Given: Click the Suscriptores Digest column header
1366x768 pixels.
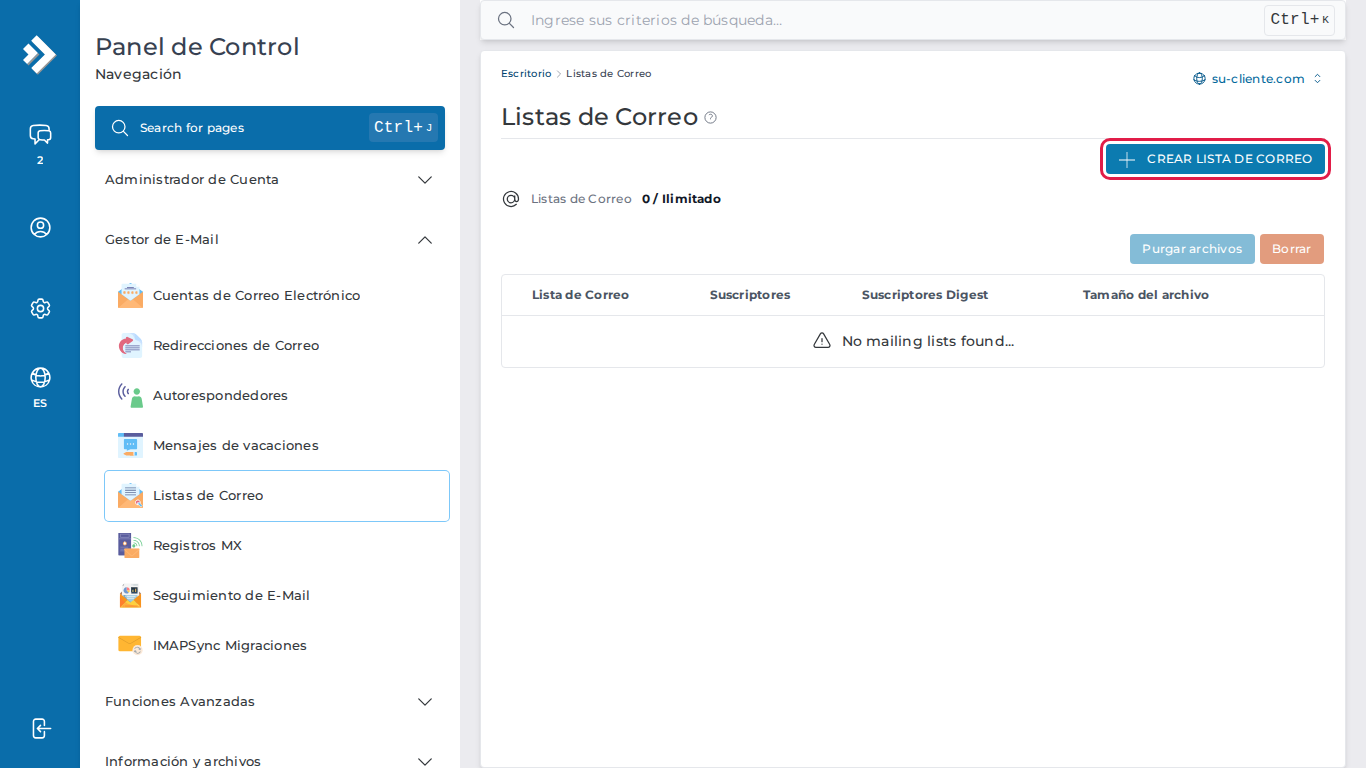Looking at the screenshot, I should tap(925, 295).
